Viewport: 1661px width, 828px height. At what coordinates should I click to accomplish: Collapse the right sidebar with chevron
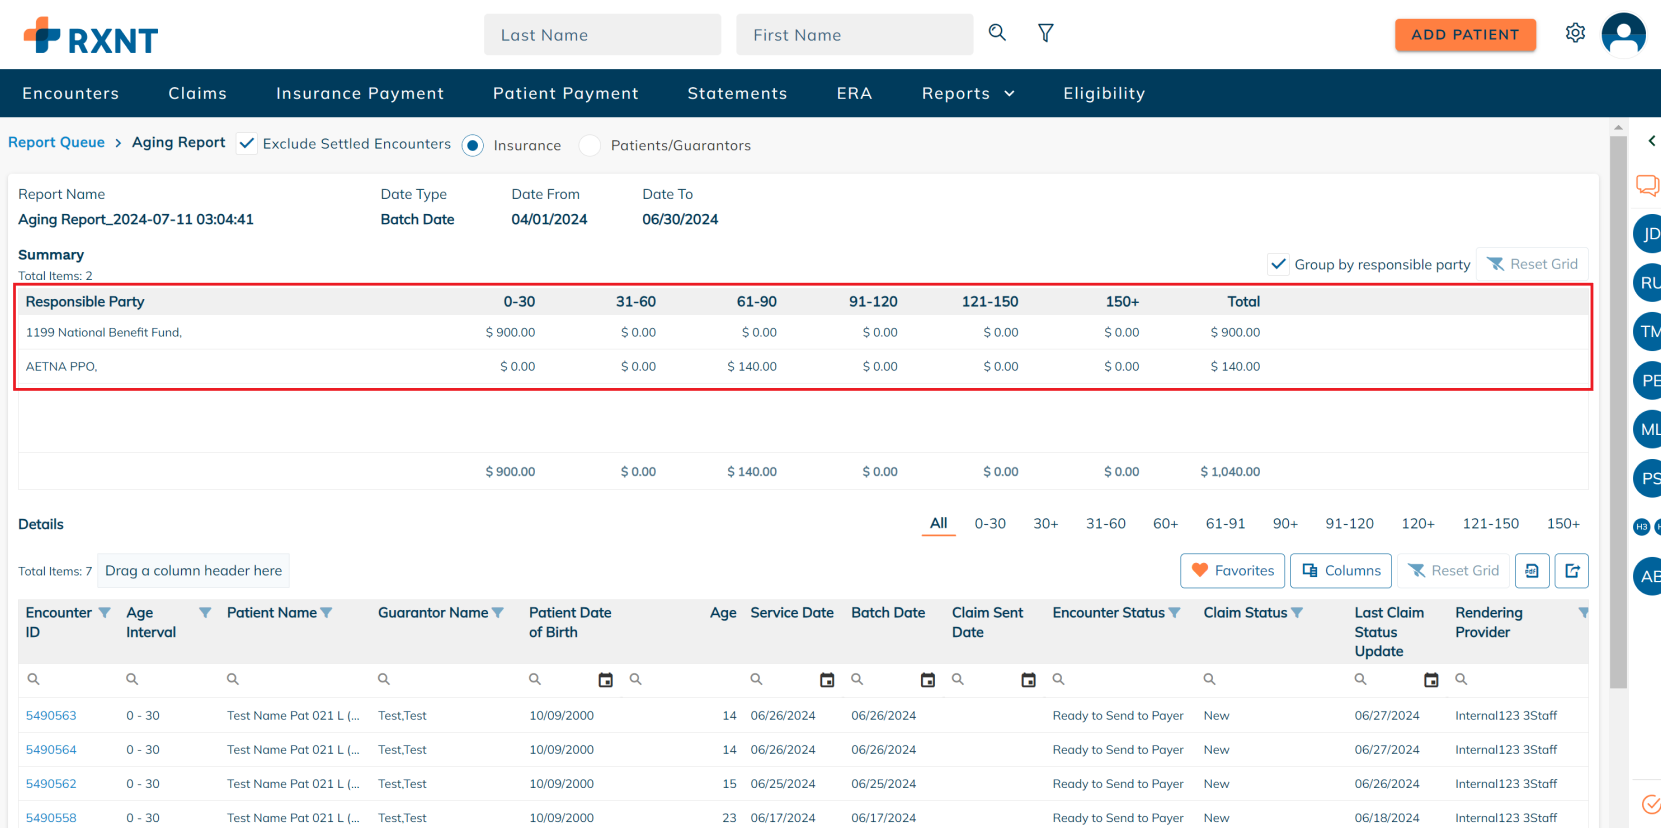click(1651, 141)
